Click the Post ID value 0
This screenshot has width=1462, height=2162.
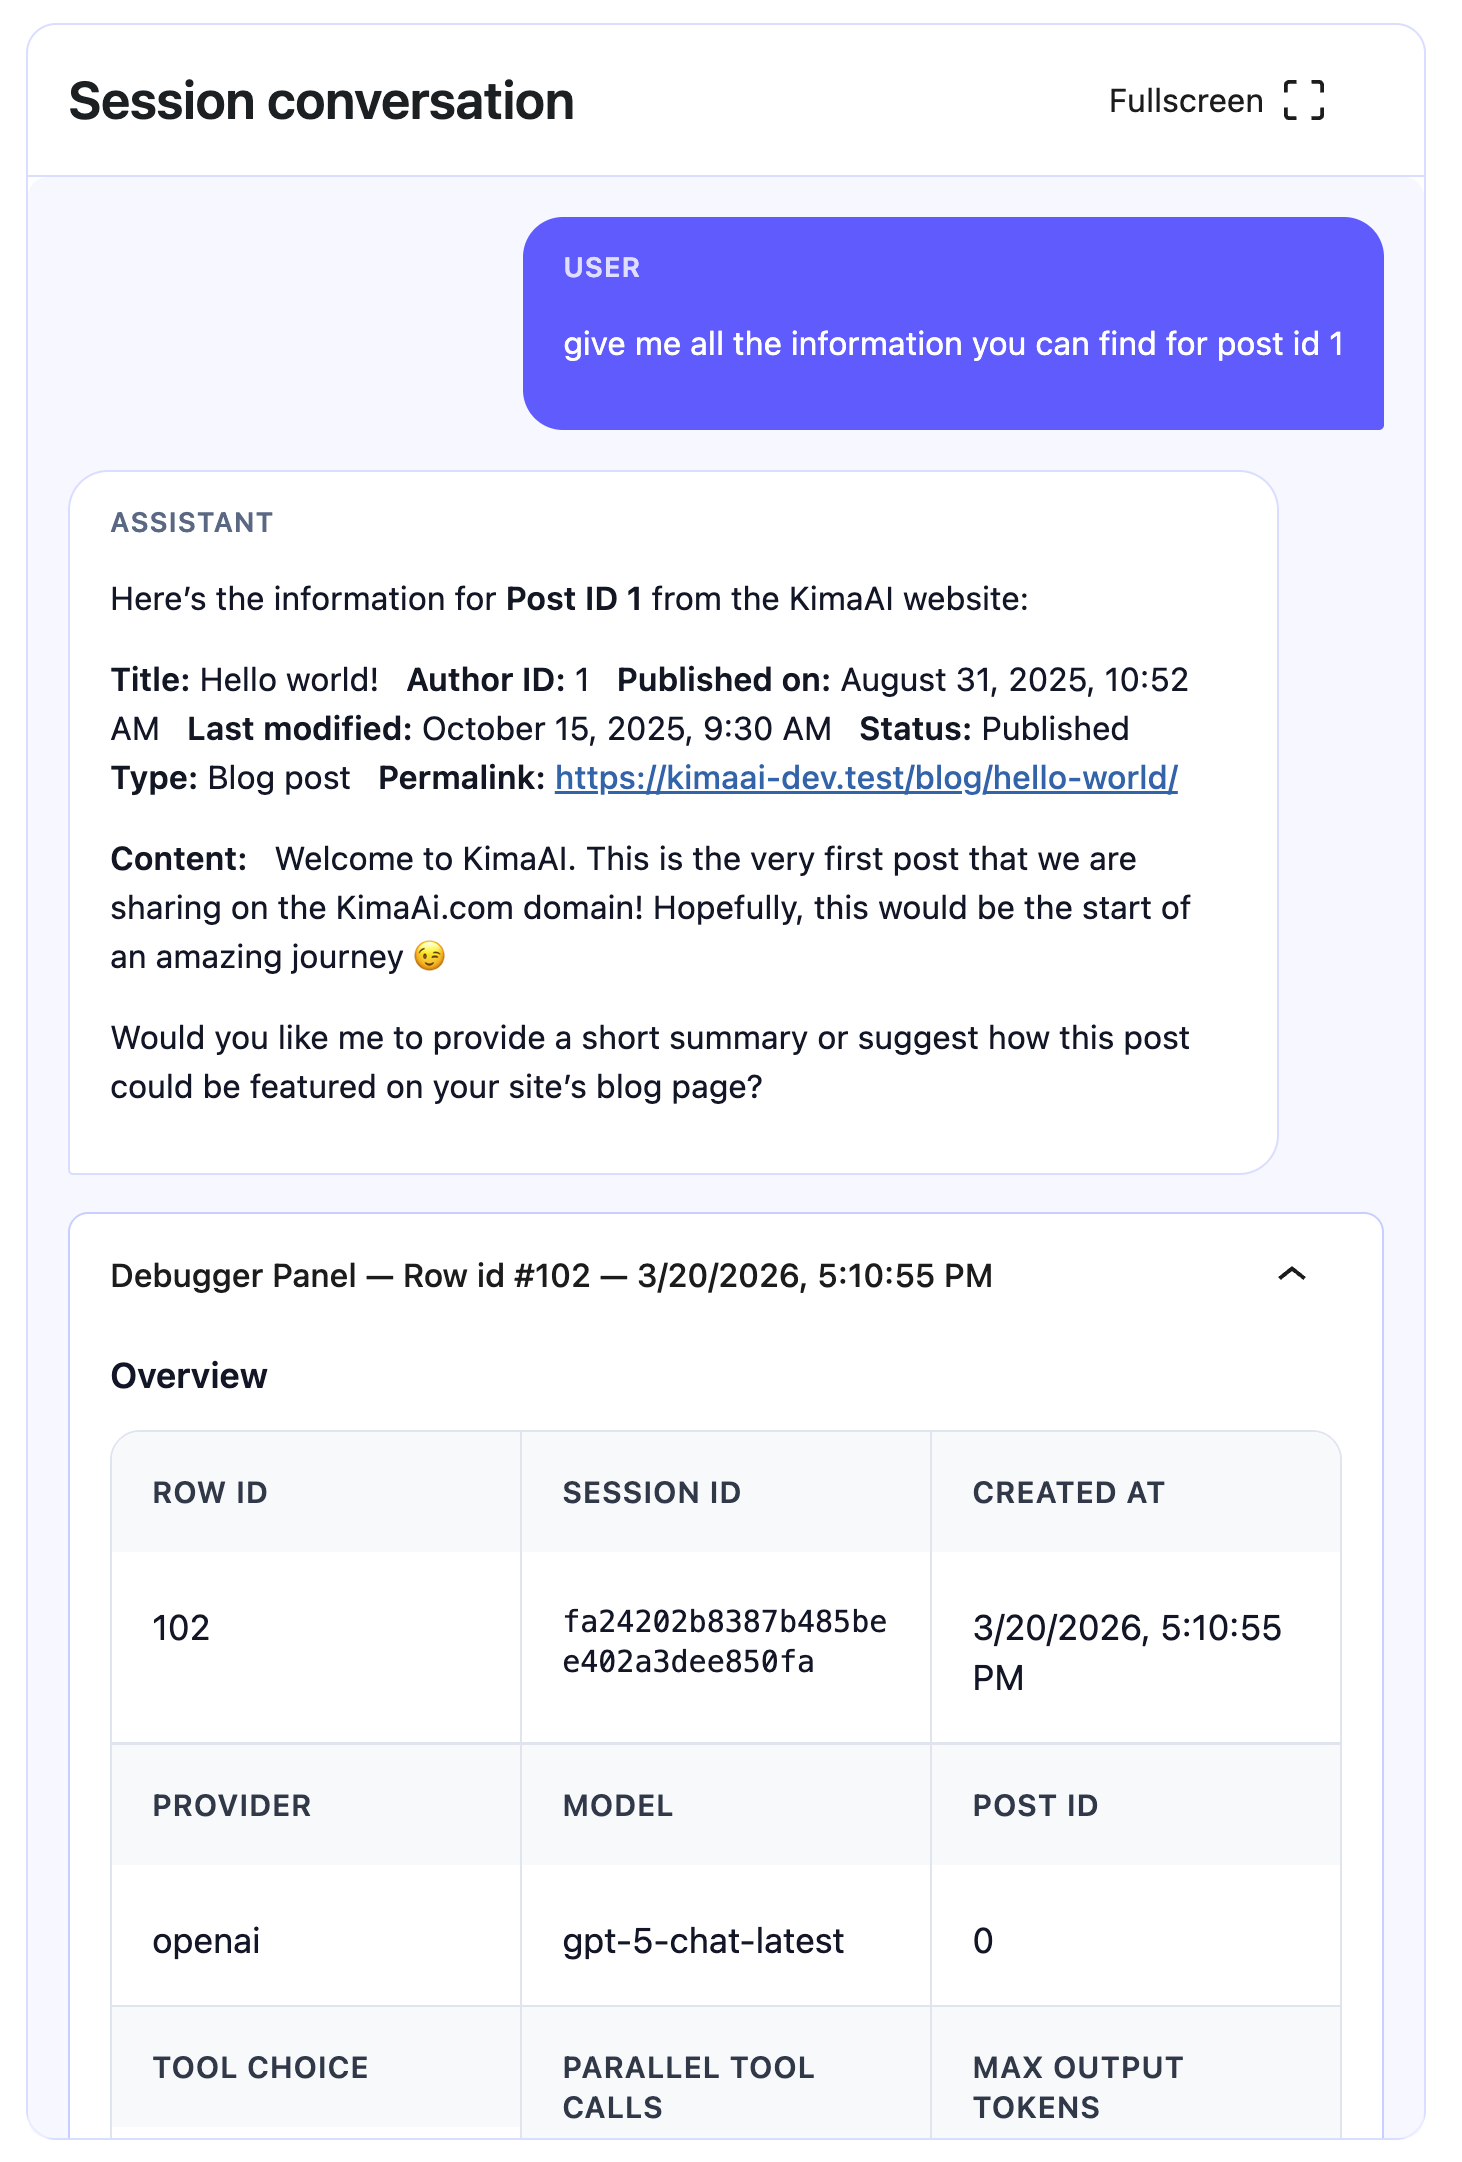click(x=983, y=1941)
